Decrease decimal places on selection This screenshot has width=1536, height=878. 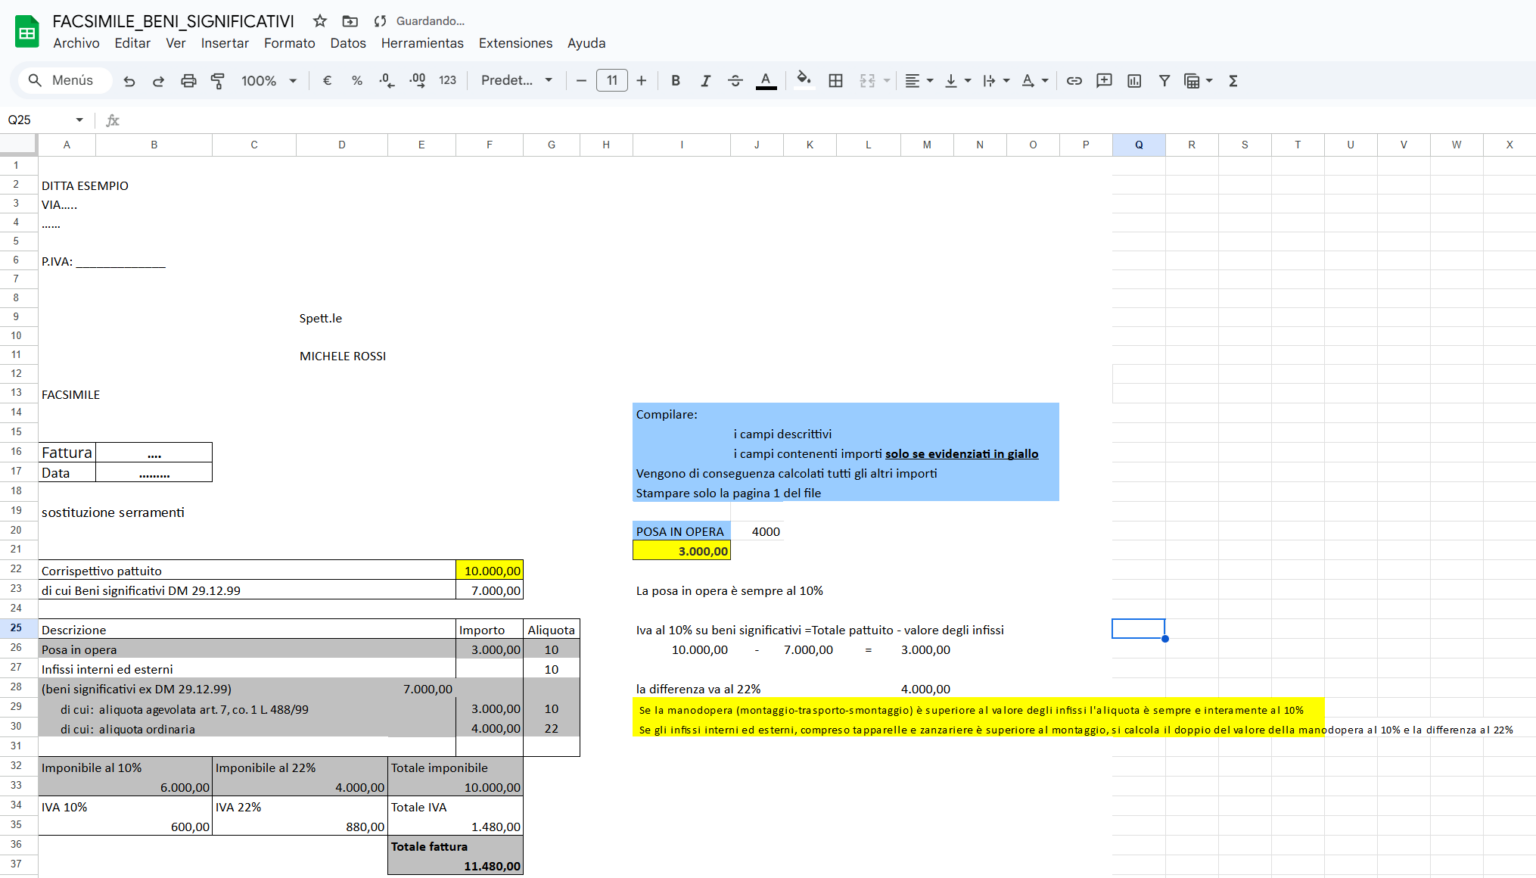click(387, 80)
